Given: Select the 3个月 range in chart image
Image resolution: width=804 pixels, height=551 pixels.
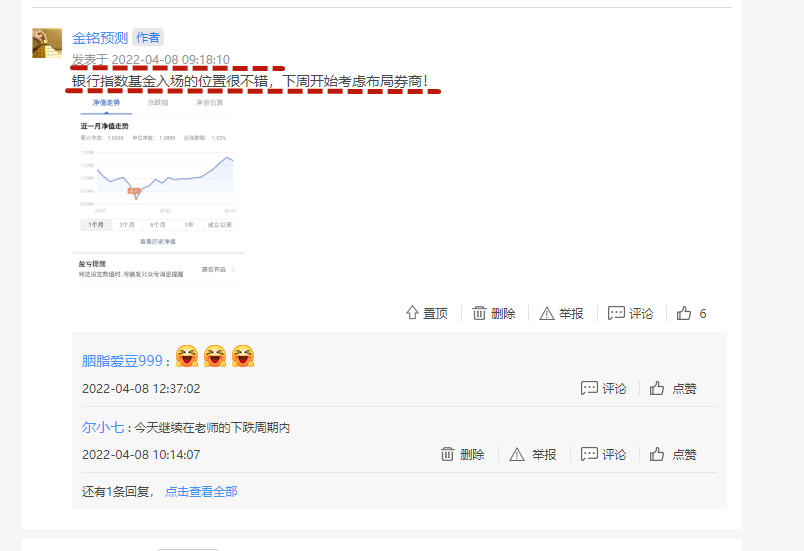Looking at the screenshot, I should pos(127,225).
